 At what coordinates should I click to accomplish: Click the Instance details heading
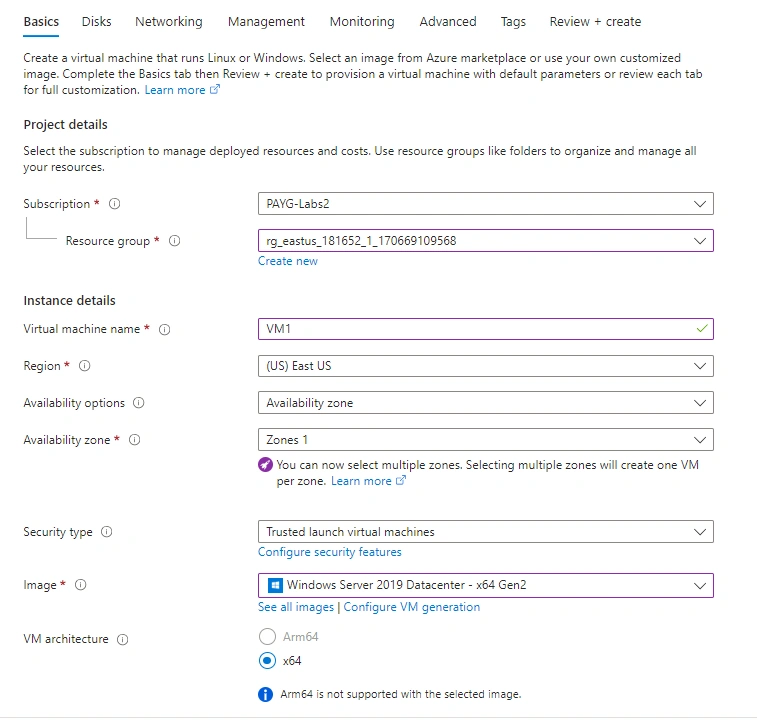(70, 300)
